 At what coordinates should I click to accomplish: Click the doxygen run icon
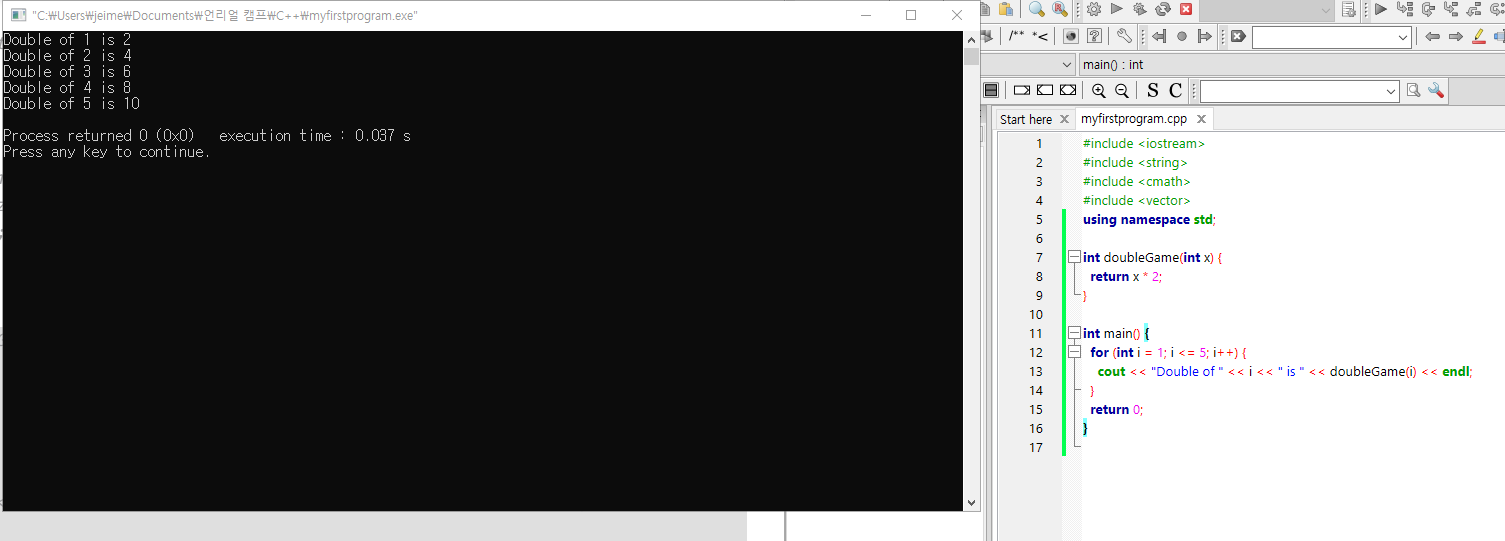pos(1071,36)
